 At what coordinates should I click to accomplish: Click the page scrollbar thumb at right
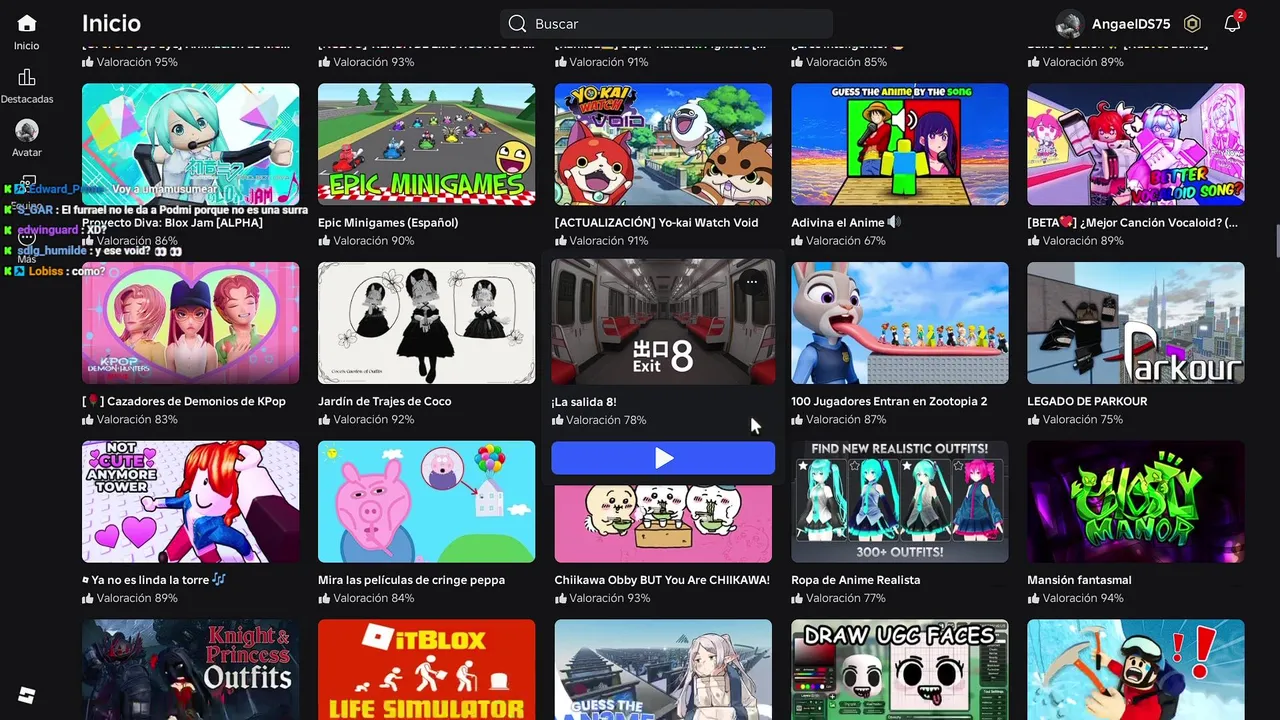1276,241
